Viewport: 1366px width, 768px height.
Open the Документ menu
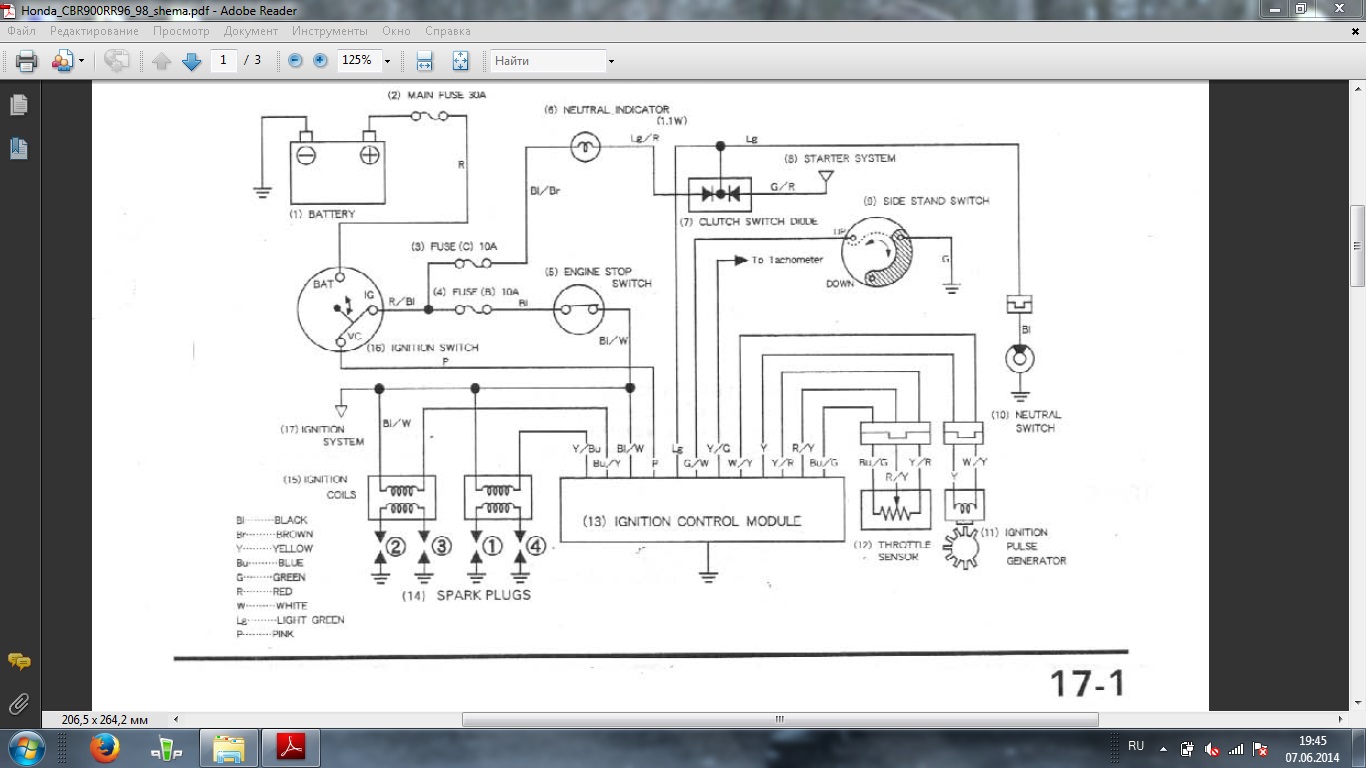(251, 31)
